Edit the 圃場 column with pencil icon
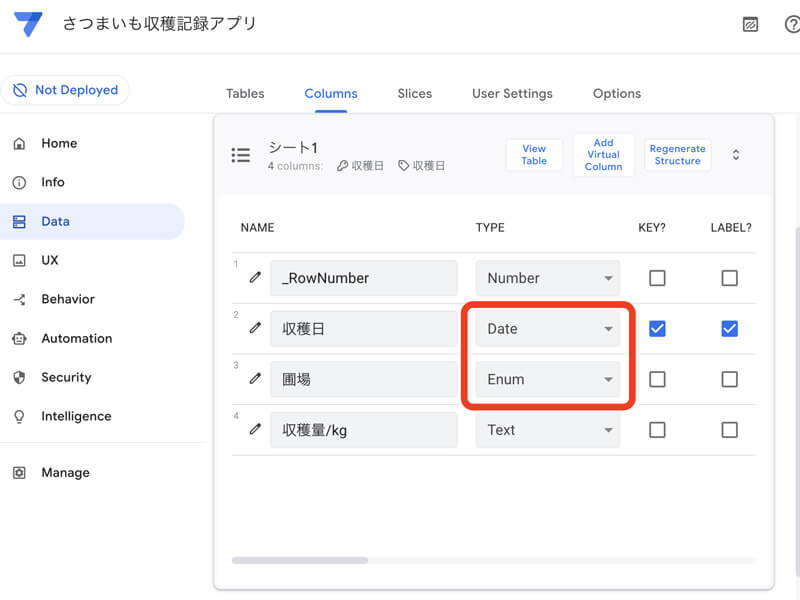Image resolution: width=800 pixels, height=600 pixels. coord(255,379)
